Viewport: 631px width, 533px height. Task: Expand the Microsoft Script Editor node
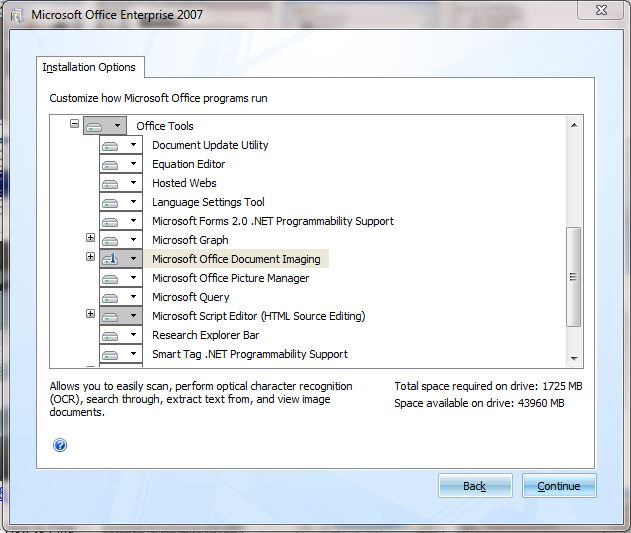click(91, 314)
